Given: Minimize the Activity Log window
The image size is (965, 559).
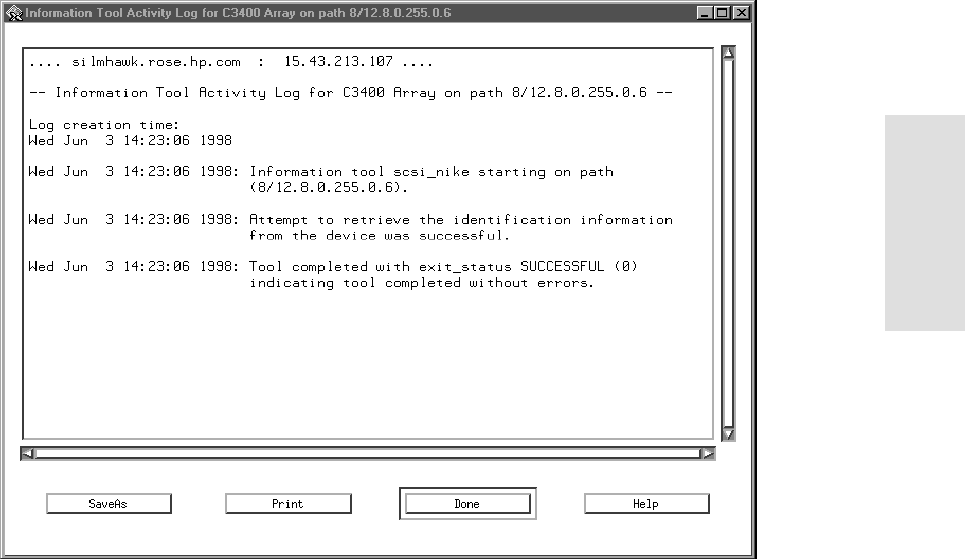Looking at the screenshot, I should [705, 13].
